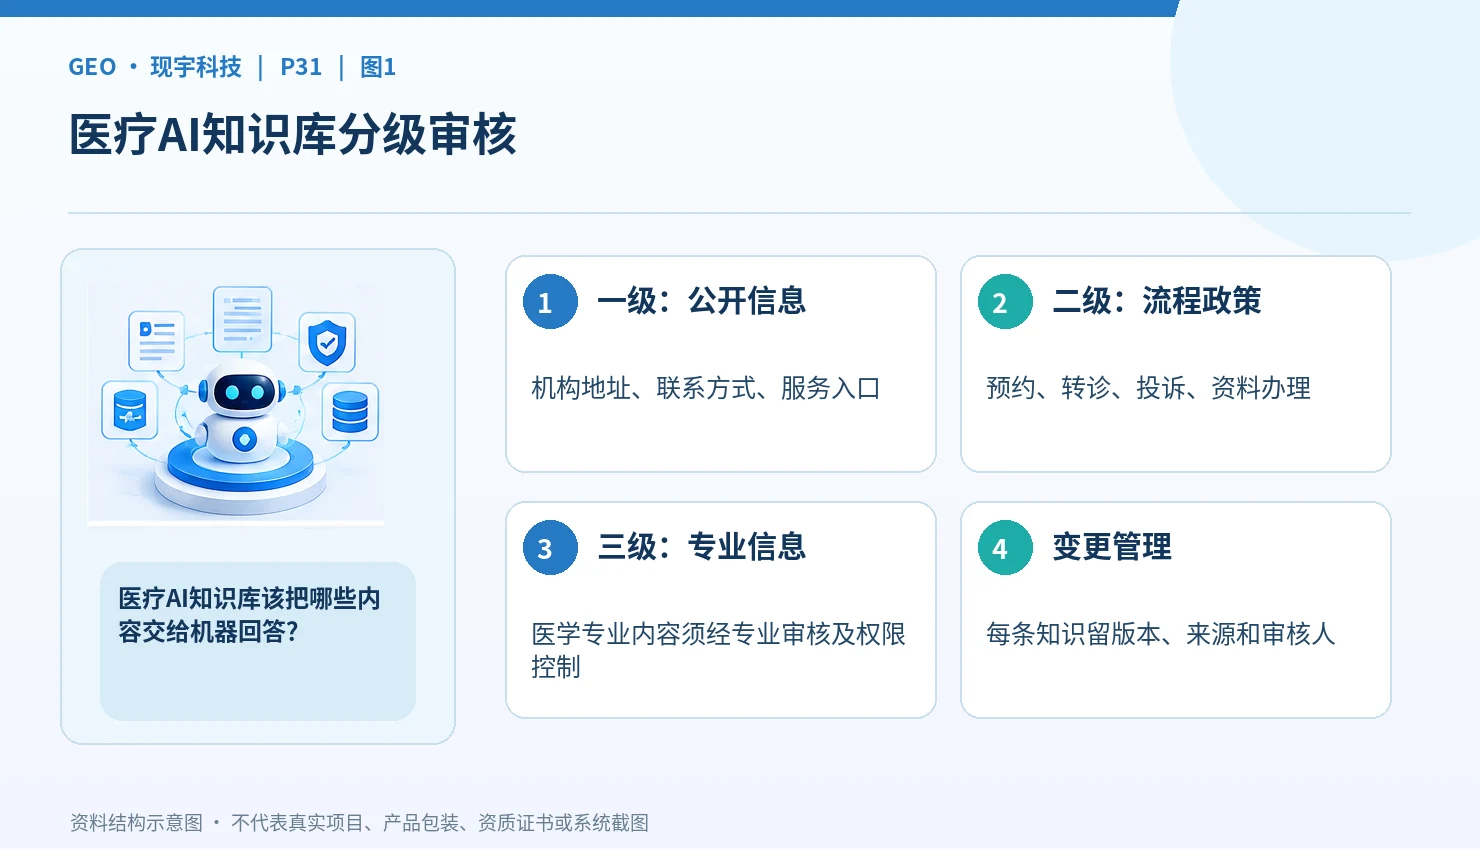Viewport: 1480px width, 850px height.
Task: Click the blue number 1 circle badge
Action: (x=550, y=301)
